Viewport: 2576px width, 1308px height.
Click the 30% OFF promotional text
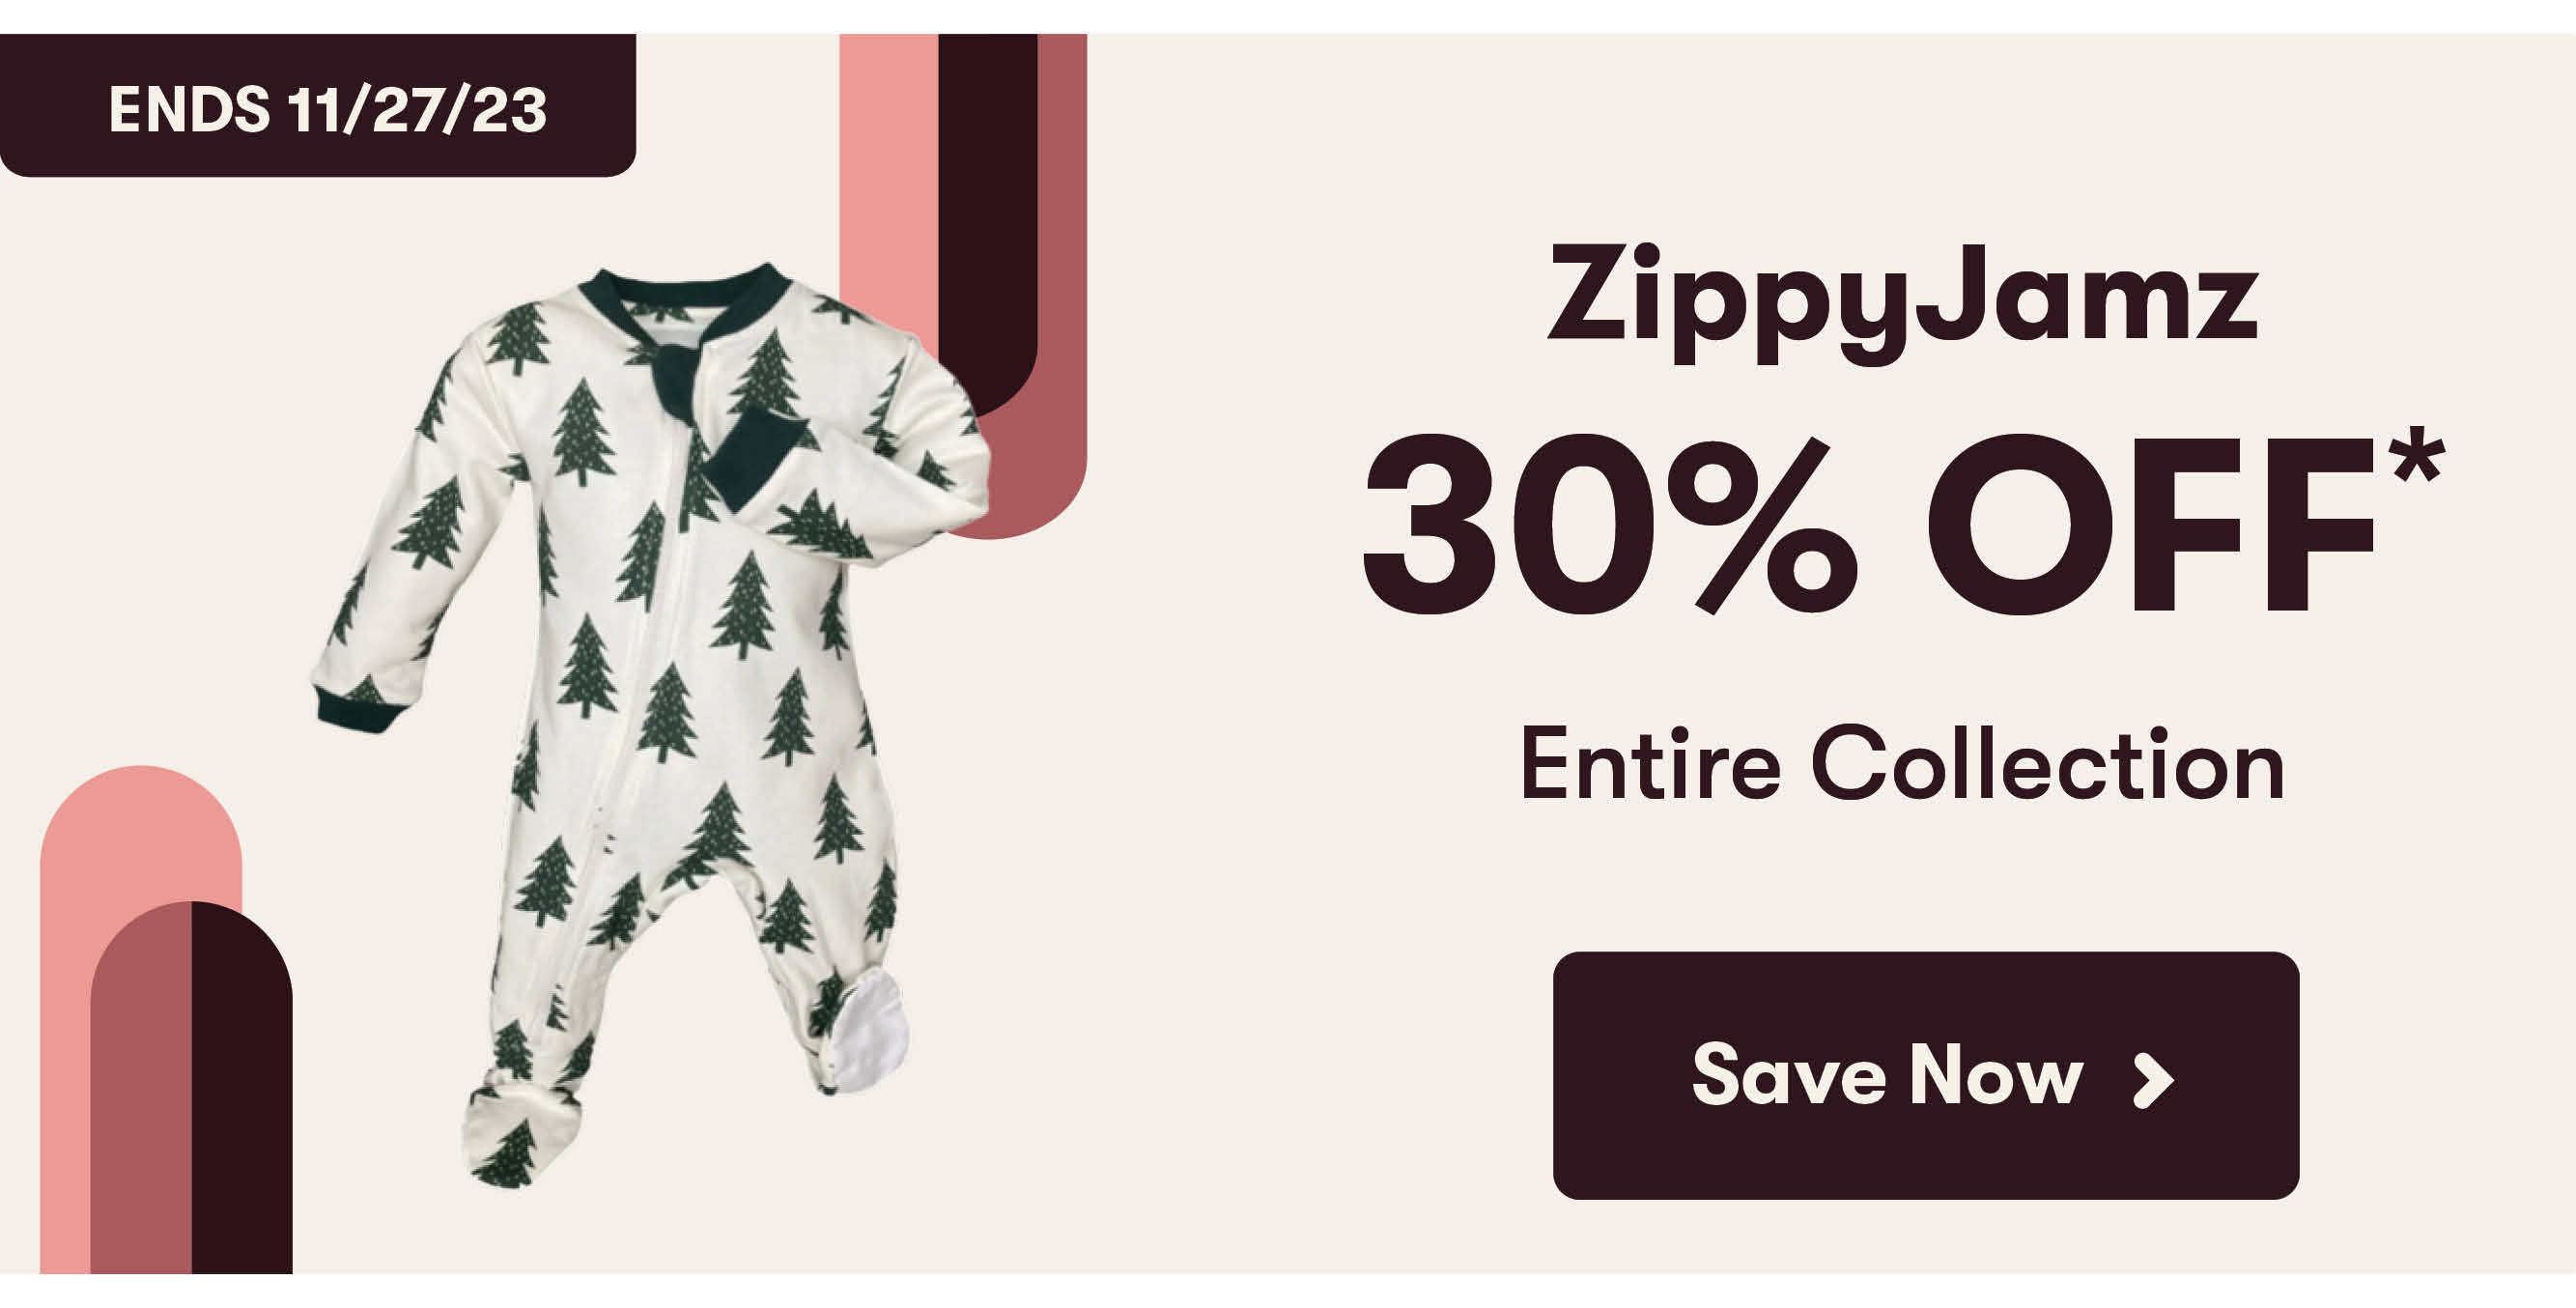click(x=1902, y=522)
